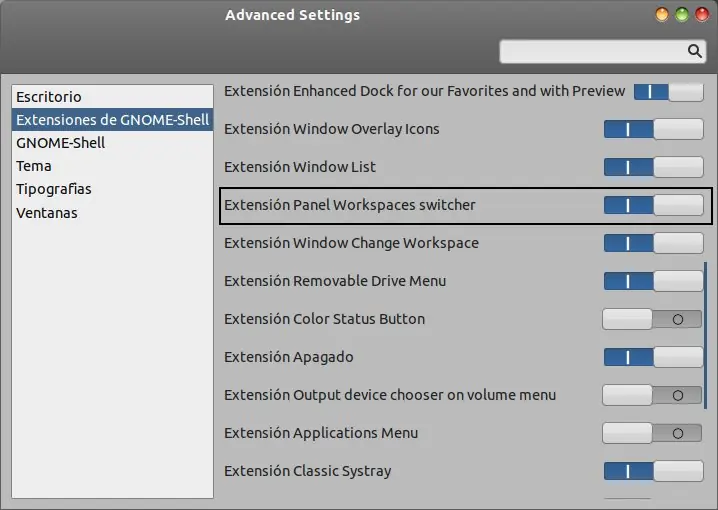Screen dimensions: 718x510
Task: Disable the Window Overlay Icons extension
Action: click(653, 129)
